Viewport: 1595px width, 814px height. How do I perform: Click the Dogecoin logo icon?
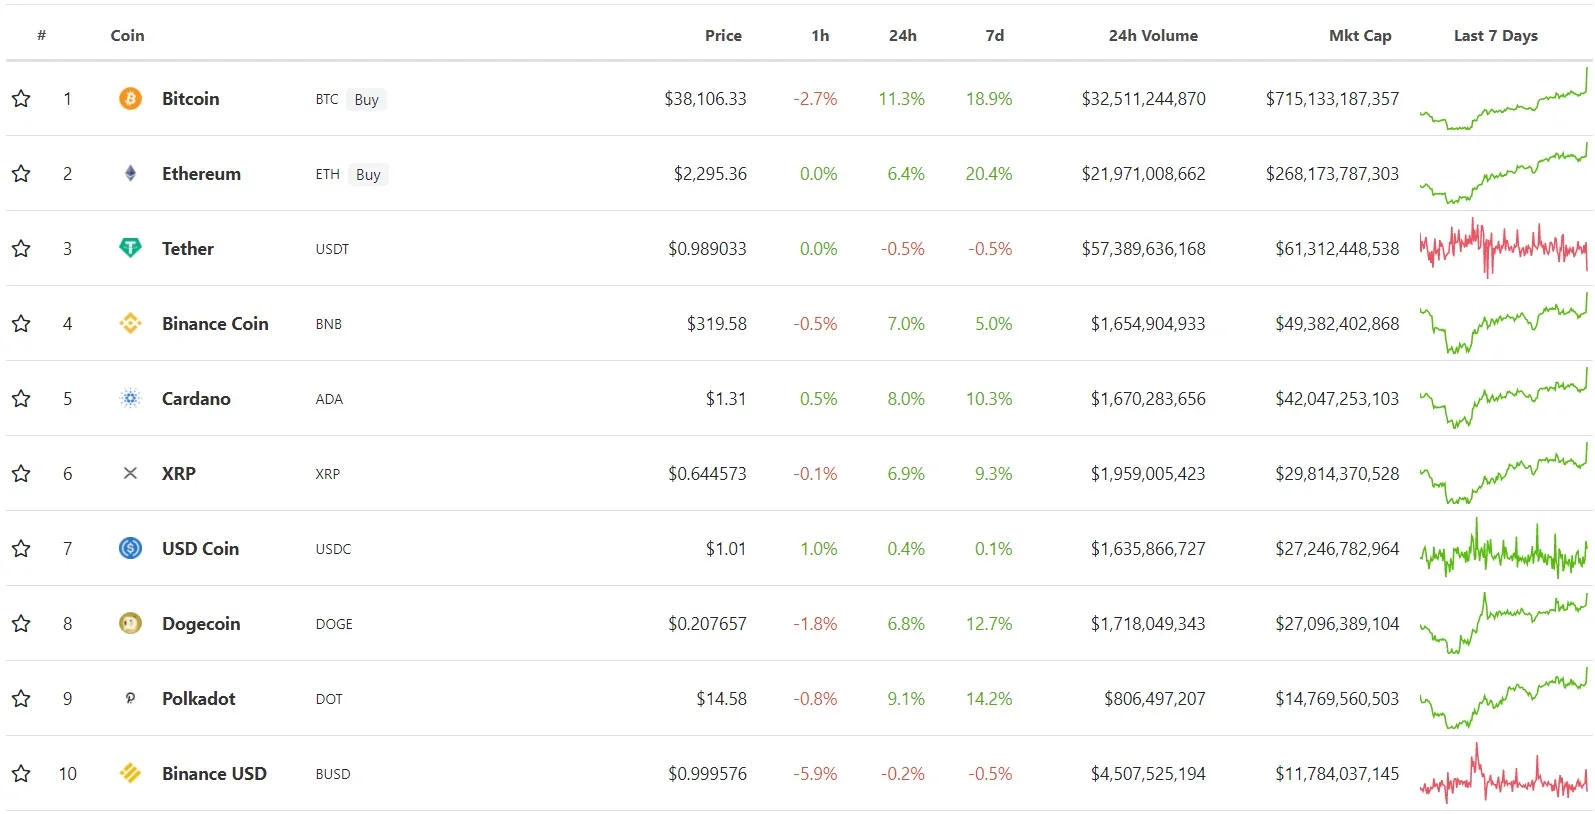[130, 623]
